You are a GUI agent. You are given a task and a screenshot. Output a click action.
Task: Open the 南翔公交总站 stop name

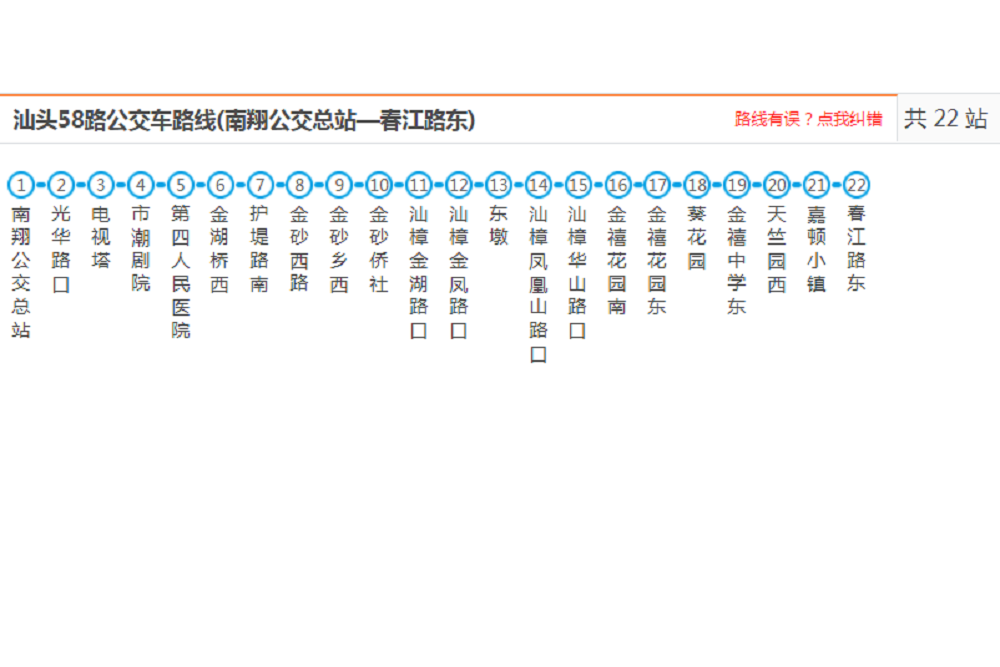pyautogui.click(x=21, y=272)
